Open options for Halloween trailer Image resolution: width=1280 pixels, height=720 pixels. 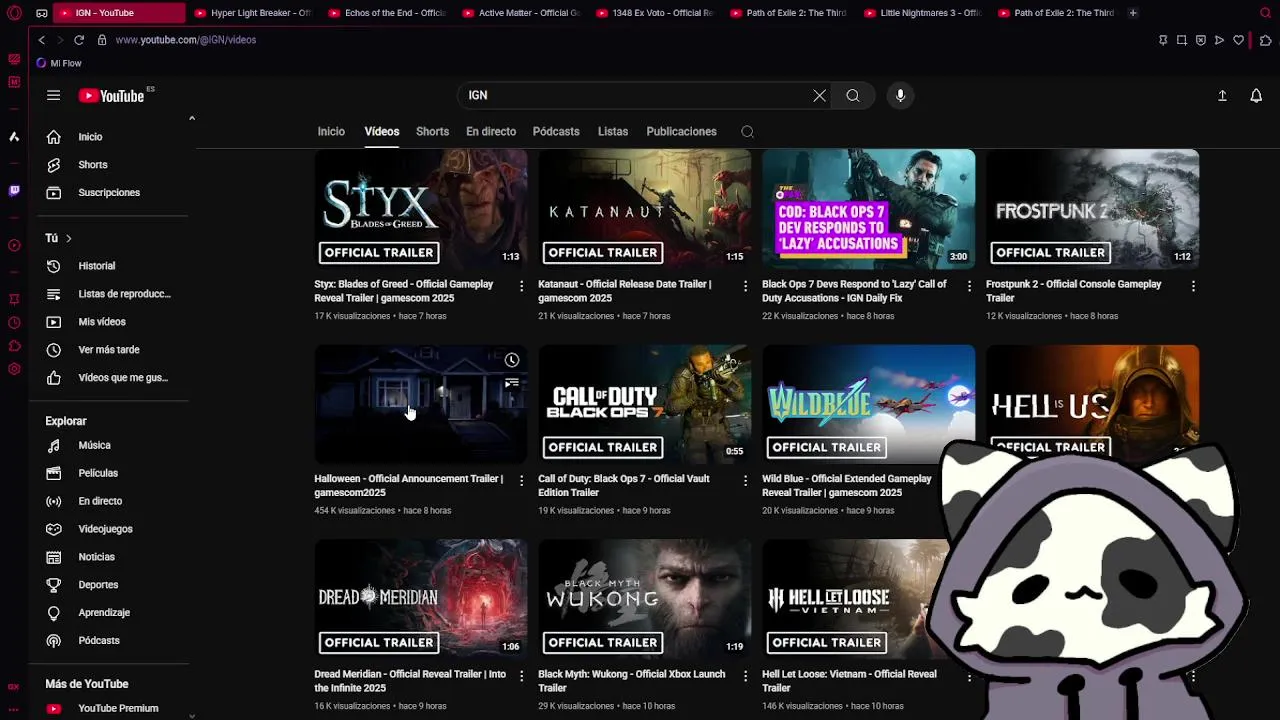[x=521, y=481]
